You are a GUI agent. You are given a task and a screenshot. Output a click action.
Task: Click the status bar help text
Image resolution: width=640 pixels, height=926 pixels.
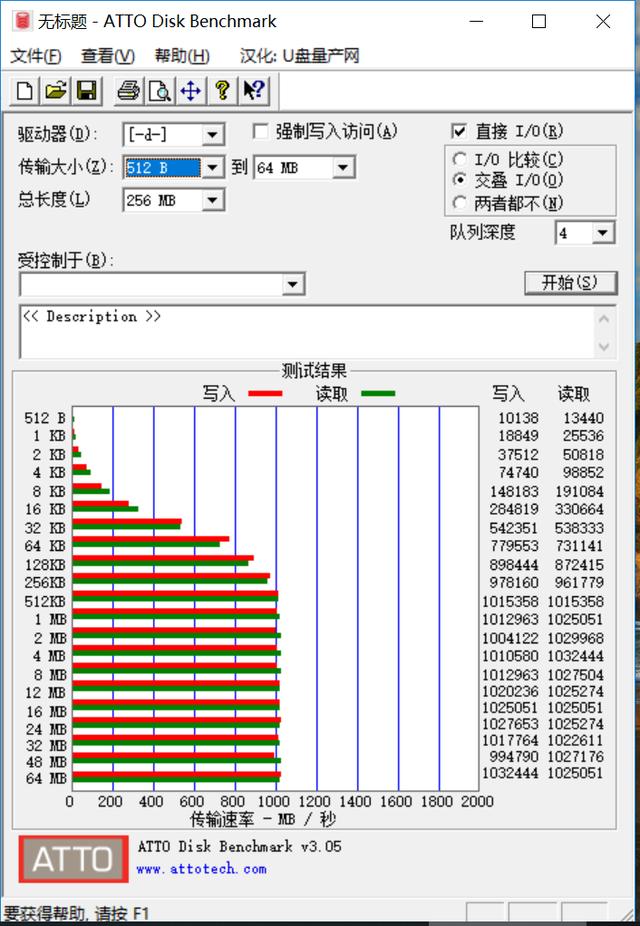coord(76,913)
